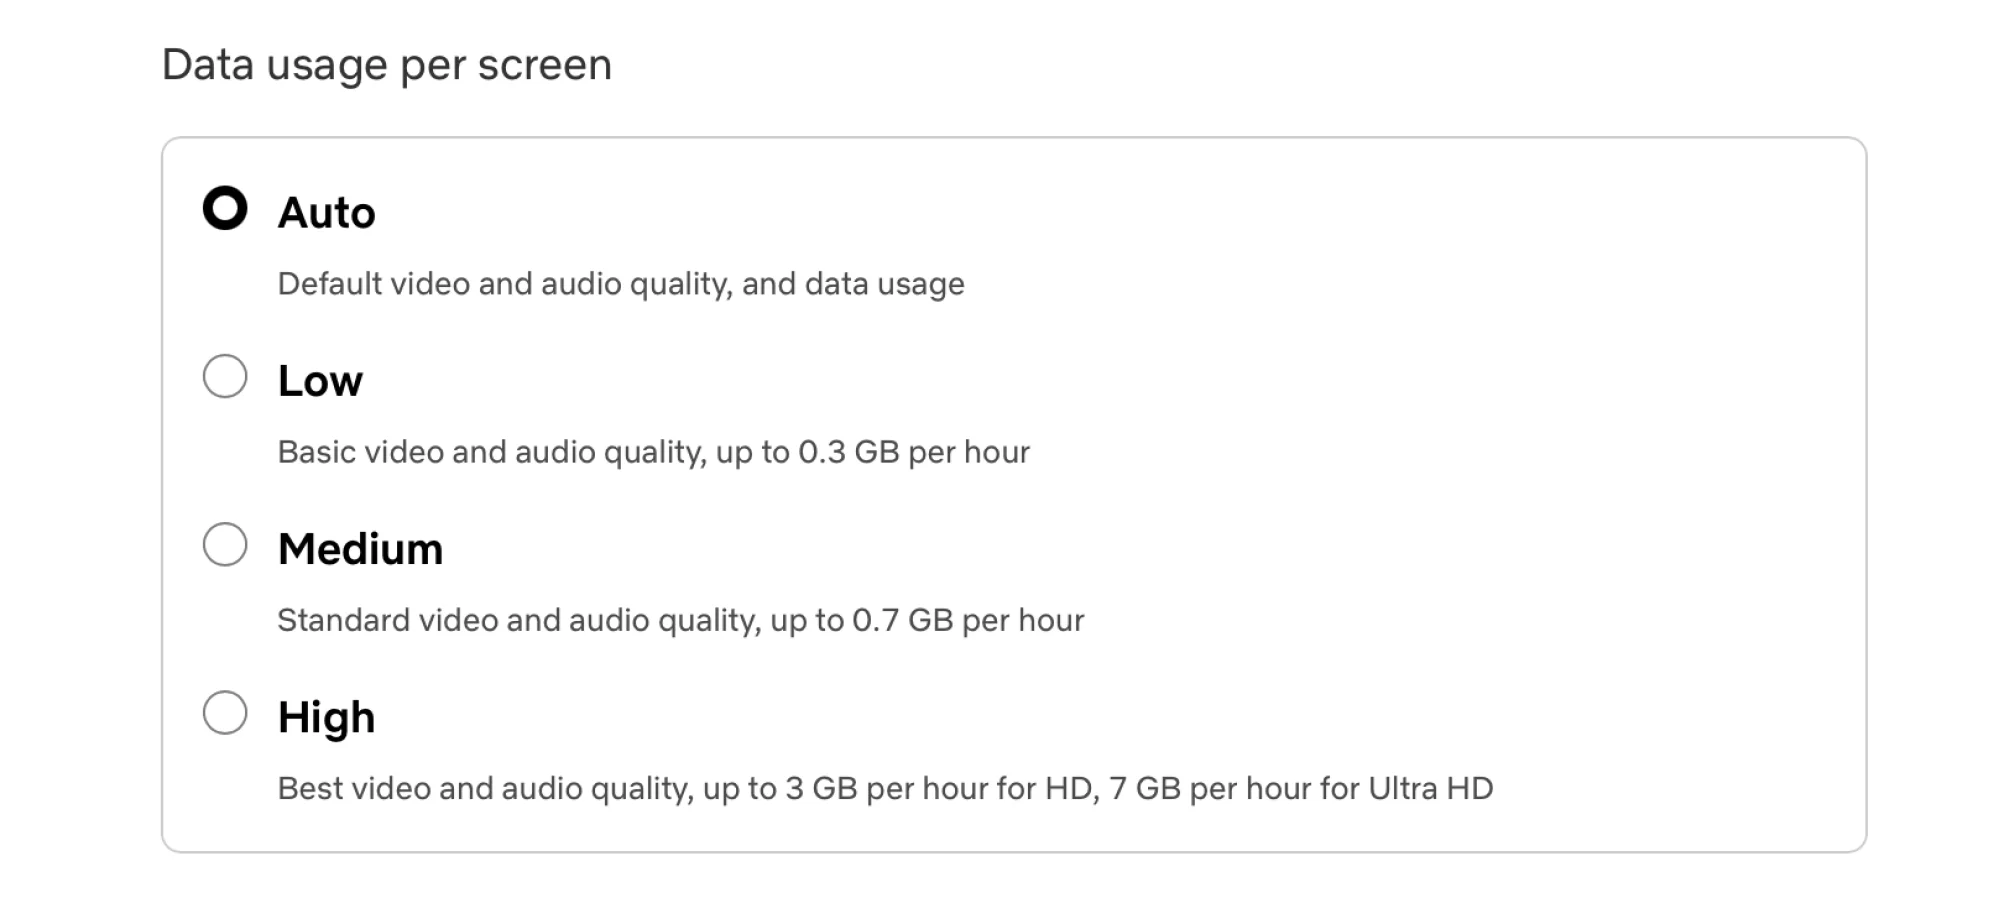Click the Medium option label
The width and height of the screenshot is (1999, 903).
360,546
